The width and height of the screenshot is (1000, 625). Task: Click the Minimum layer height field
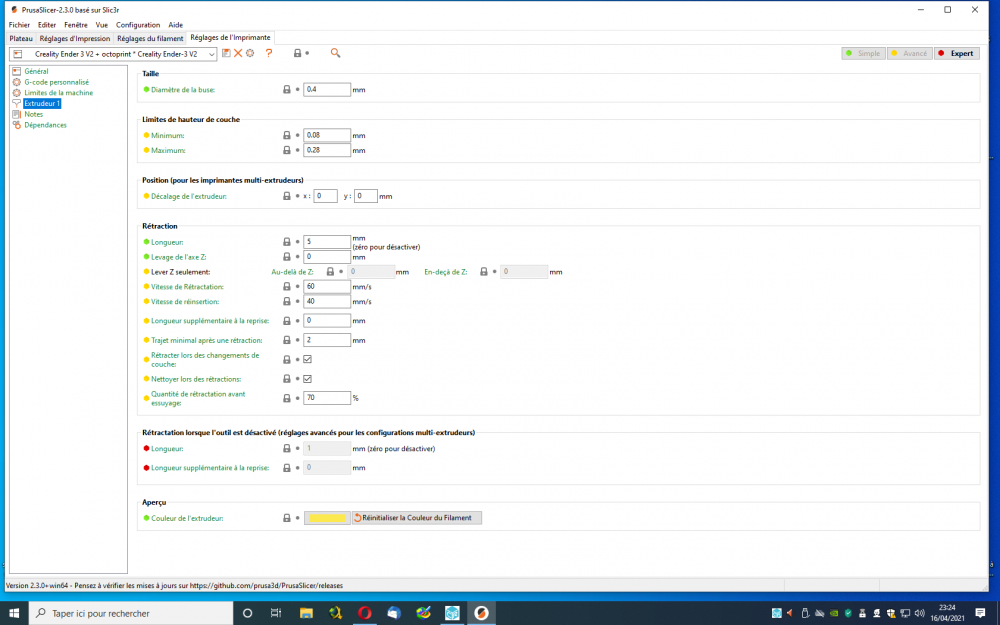click(x=327, y=135)
